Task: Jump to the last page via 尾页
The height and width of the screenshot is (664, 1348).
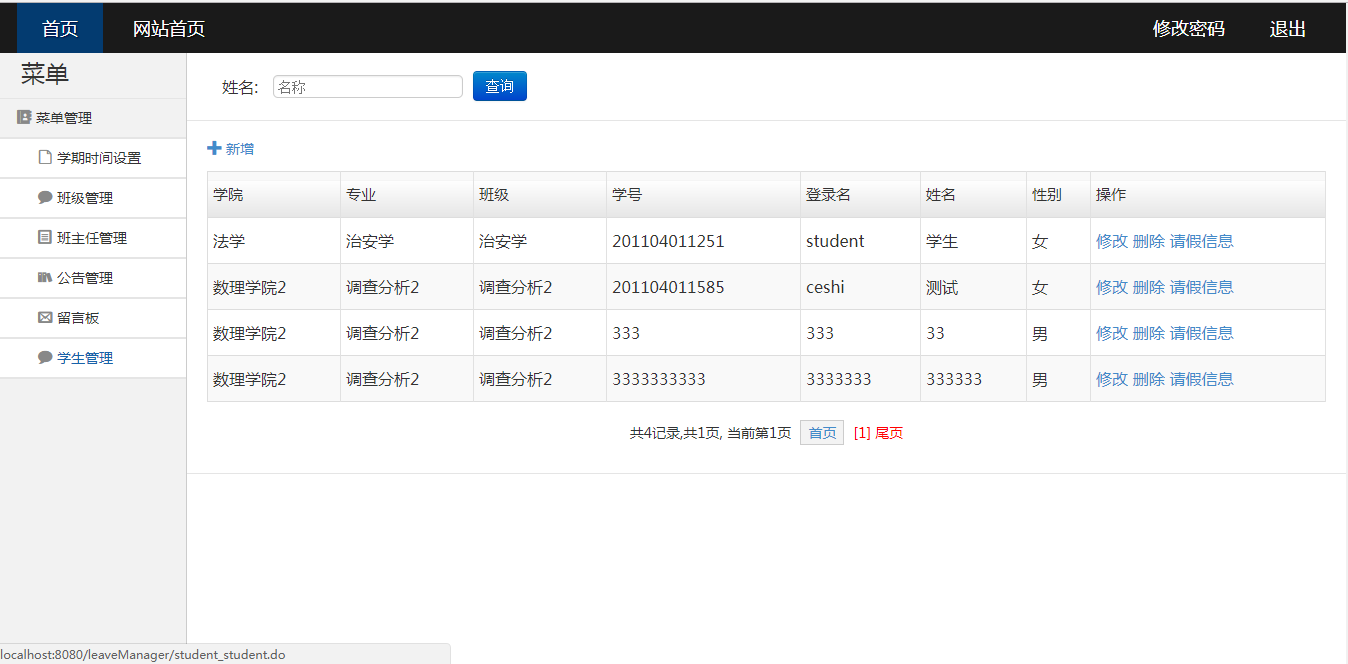Action: coord(889,433)
